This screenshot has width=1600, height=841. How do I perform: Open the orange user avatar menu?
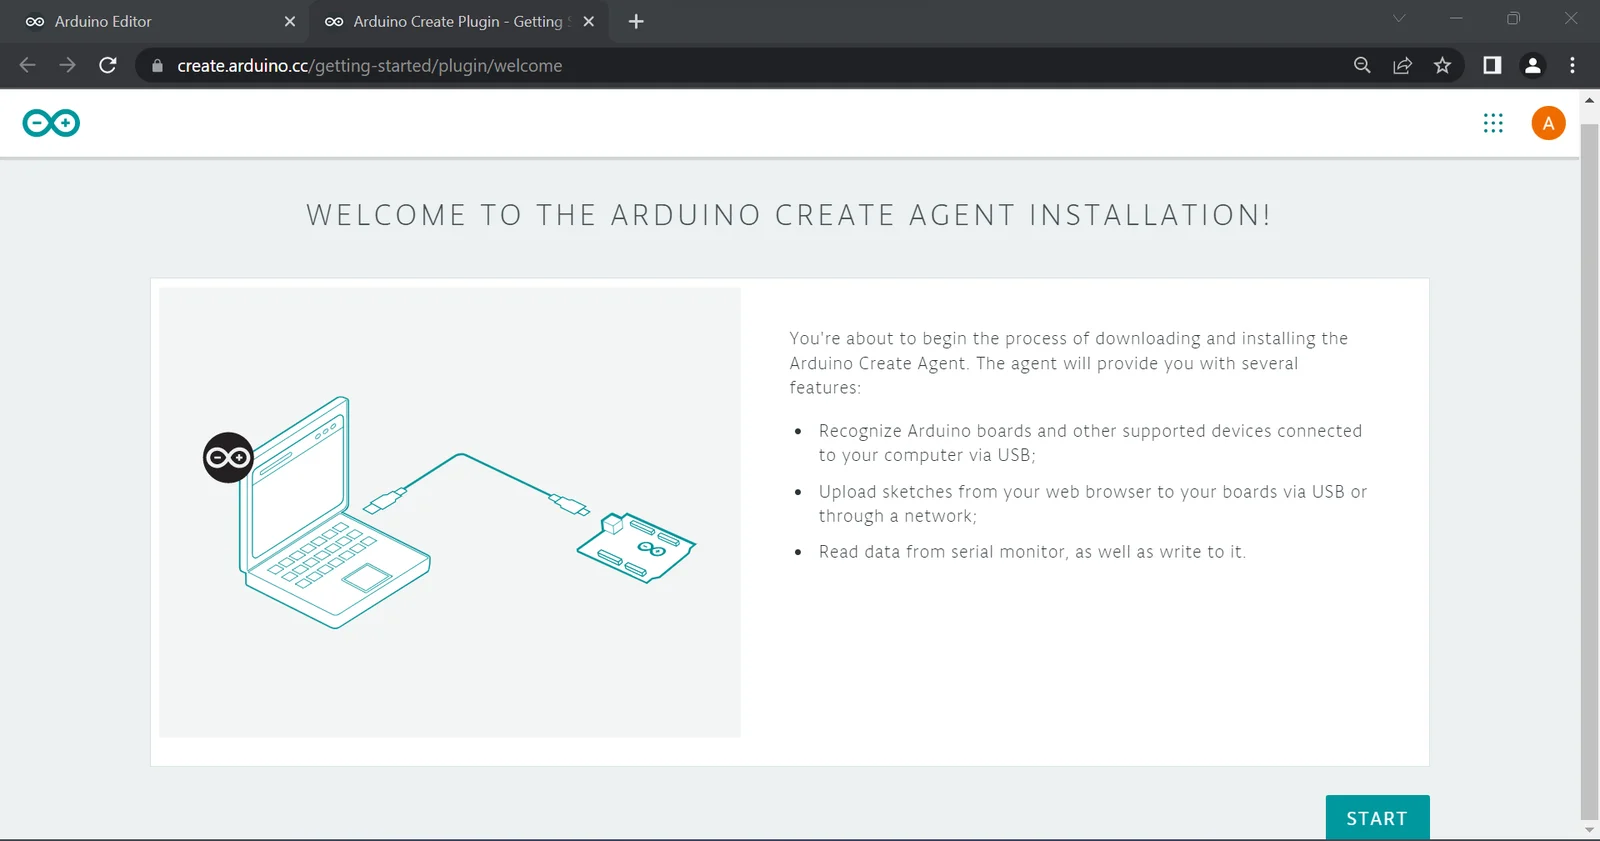pyautogui.click(x=1548, y=123)
